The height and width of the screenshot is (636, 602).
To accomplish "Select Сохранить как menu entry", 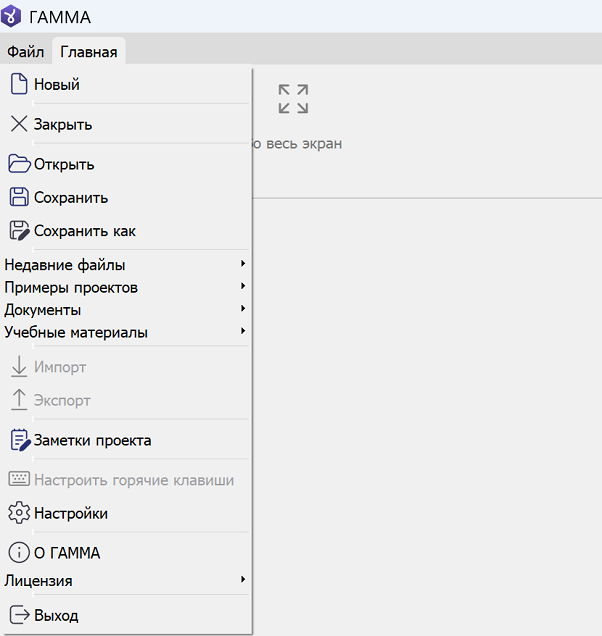I will [x=85, y=231].
